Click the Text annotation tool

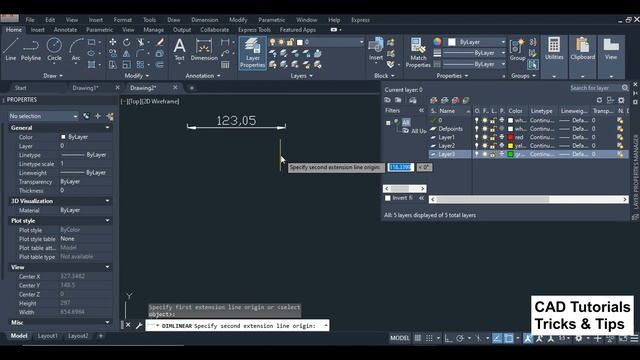coord(180,49)
